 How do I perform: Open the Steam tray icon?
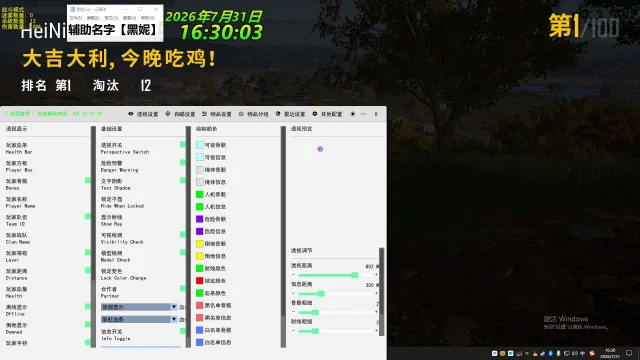[542, 353]
